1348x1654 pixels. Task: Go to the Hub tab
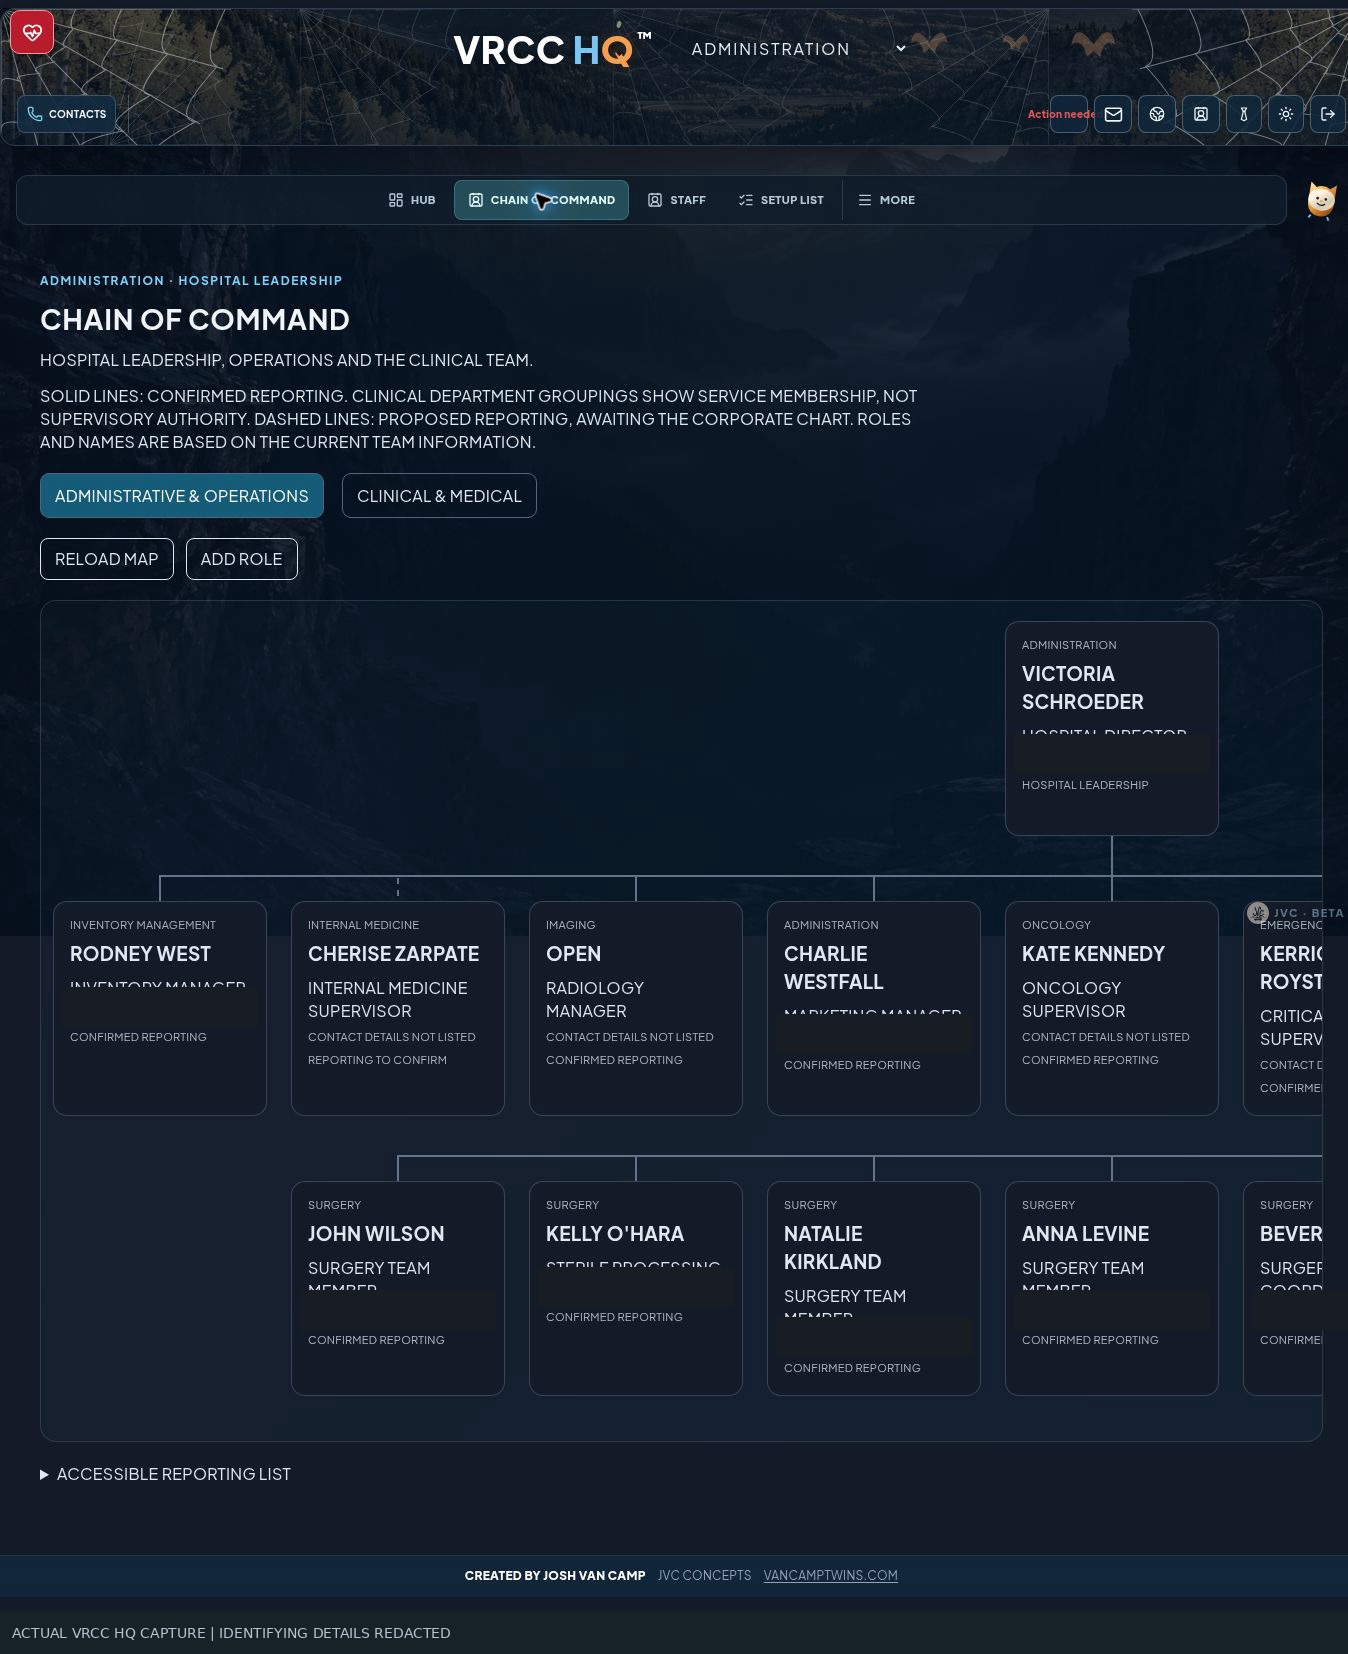(x=412, y=200)
